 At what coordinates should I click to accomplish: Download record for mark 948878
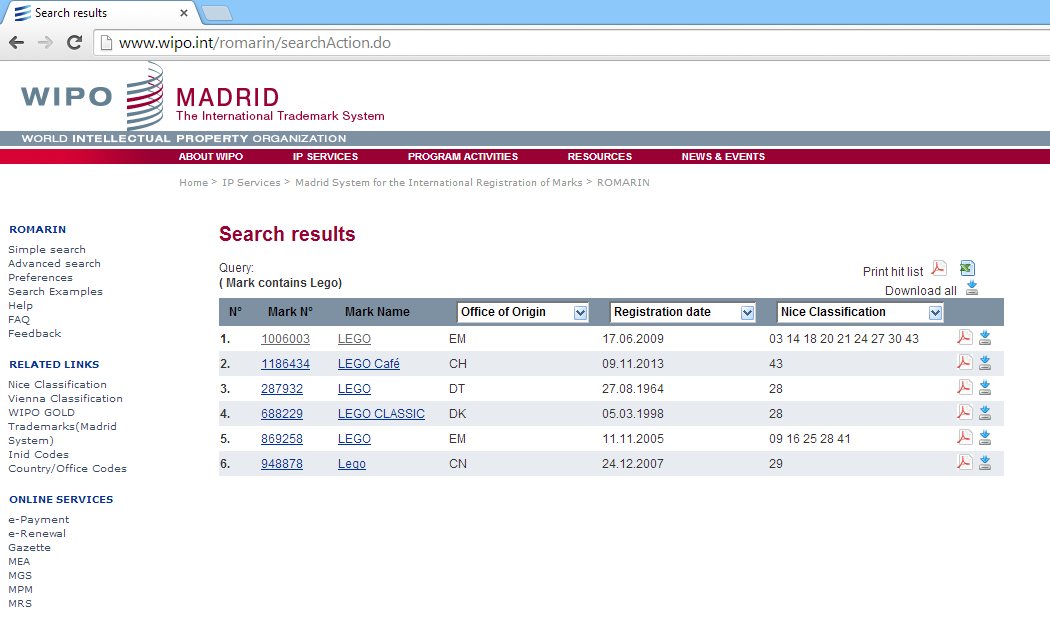pos(985,463)
